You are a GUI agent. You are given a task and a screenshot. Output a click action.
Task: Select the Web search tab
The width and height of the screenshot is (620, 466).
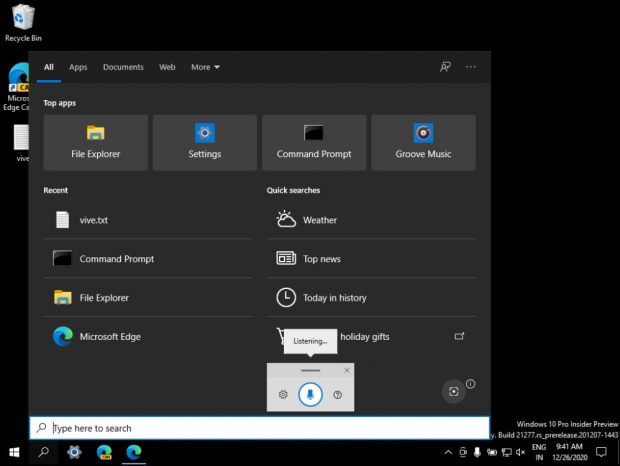[167, 67]
